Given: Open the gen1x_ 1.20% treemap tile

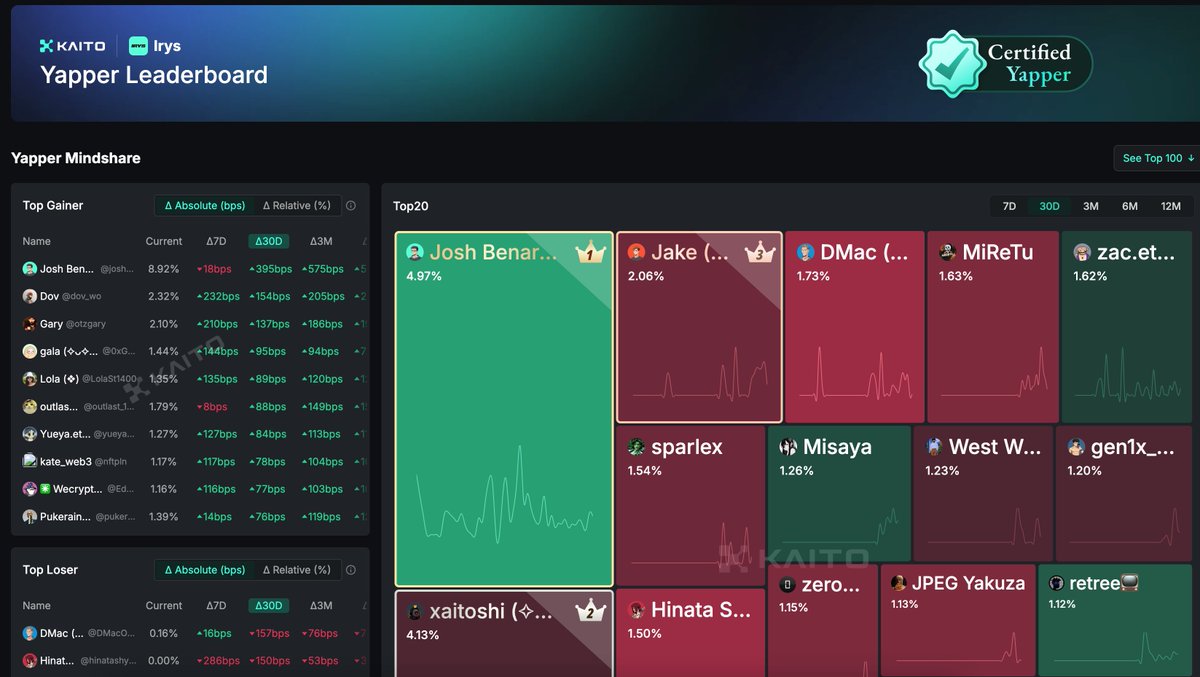Looking at the screenshot, I should [x=1124, y=493].
